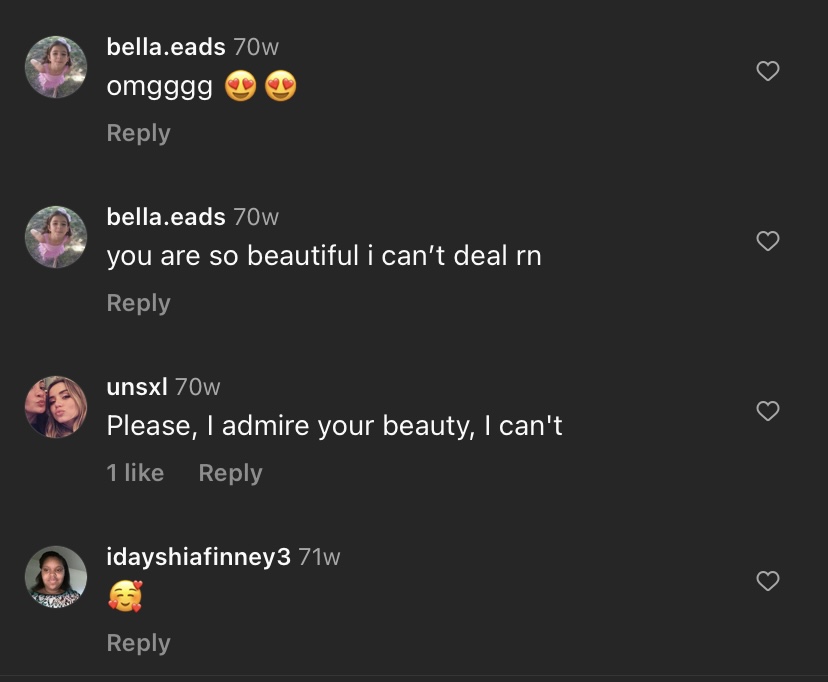
Task: Like unsxl's comment using the heart icon
Action: tap(767, 411)
